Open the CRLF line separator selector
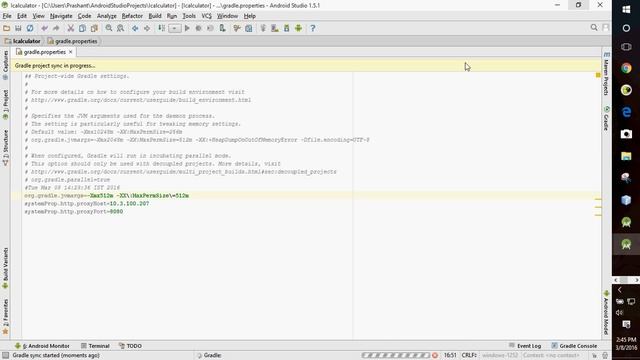The image size is (640, 360). click(469, 356)
